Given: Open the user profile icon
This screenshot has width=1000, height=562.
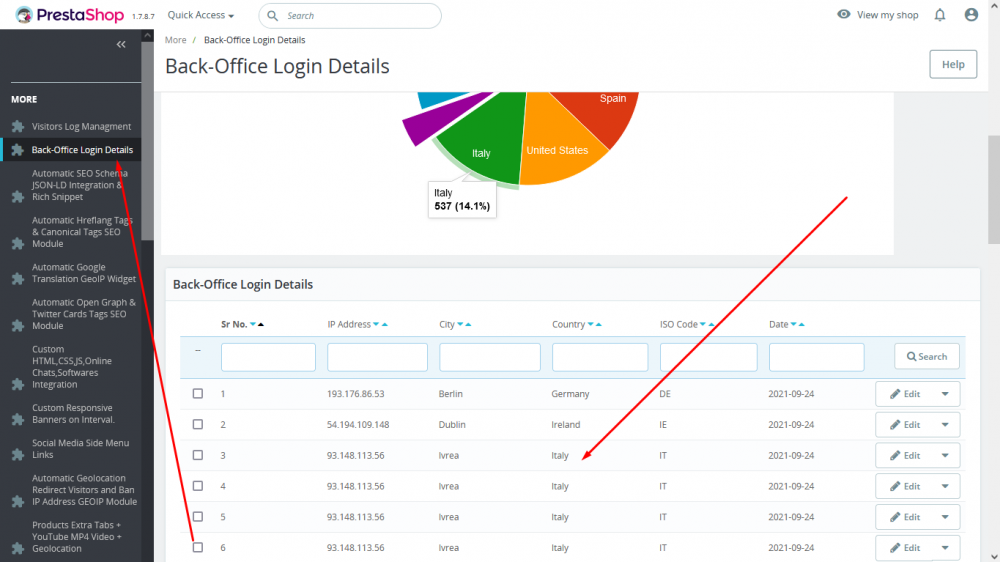Looking at the screenshot, I should [x=971, y=15].
